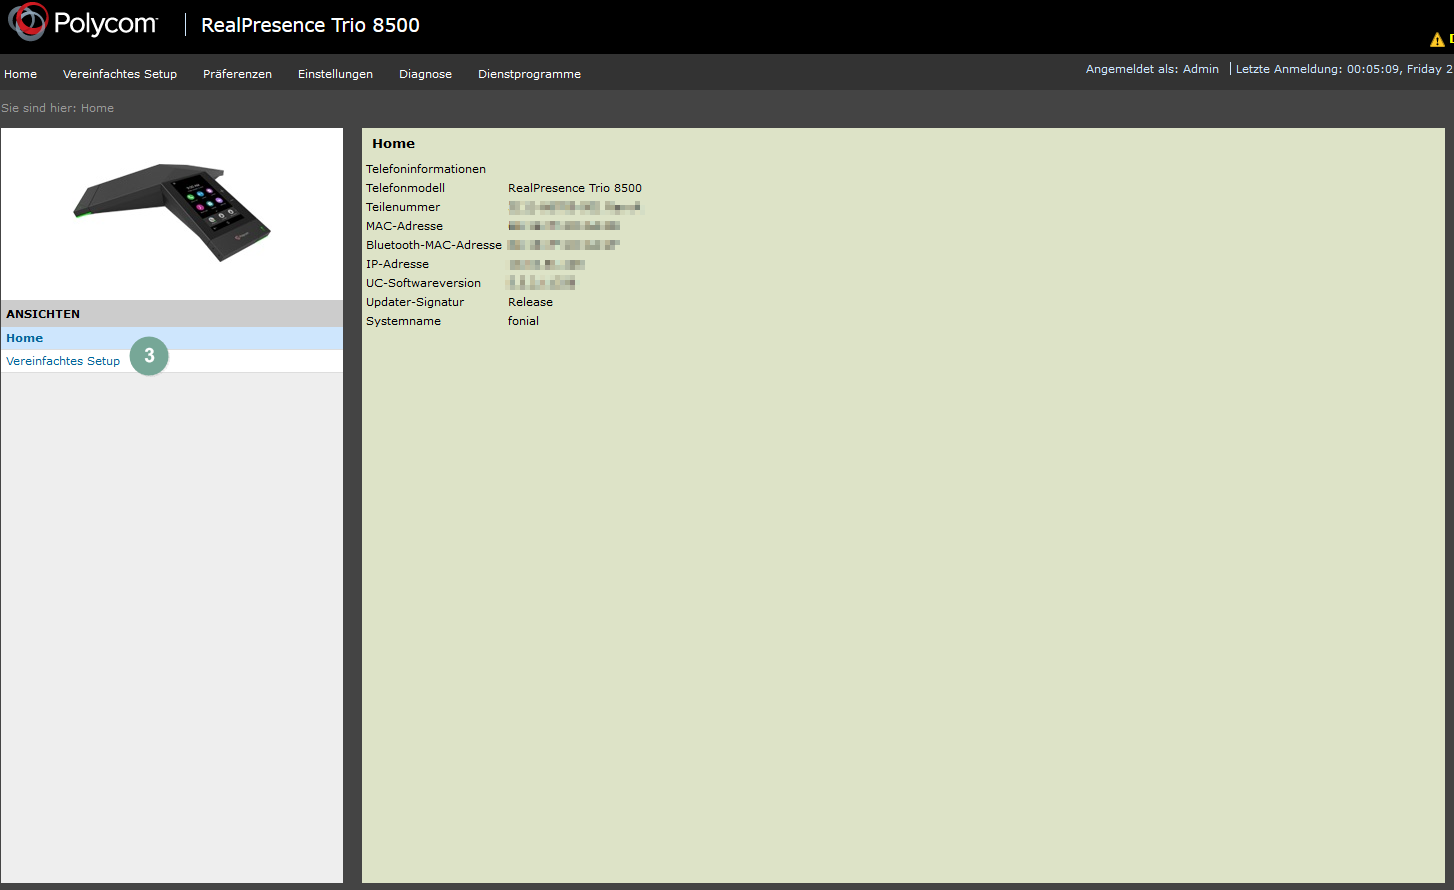Click the Trio 8500 device image
Image resolution: width=1454 pixels, height=890 pixels.
(x=172, y=212)
